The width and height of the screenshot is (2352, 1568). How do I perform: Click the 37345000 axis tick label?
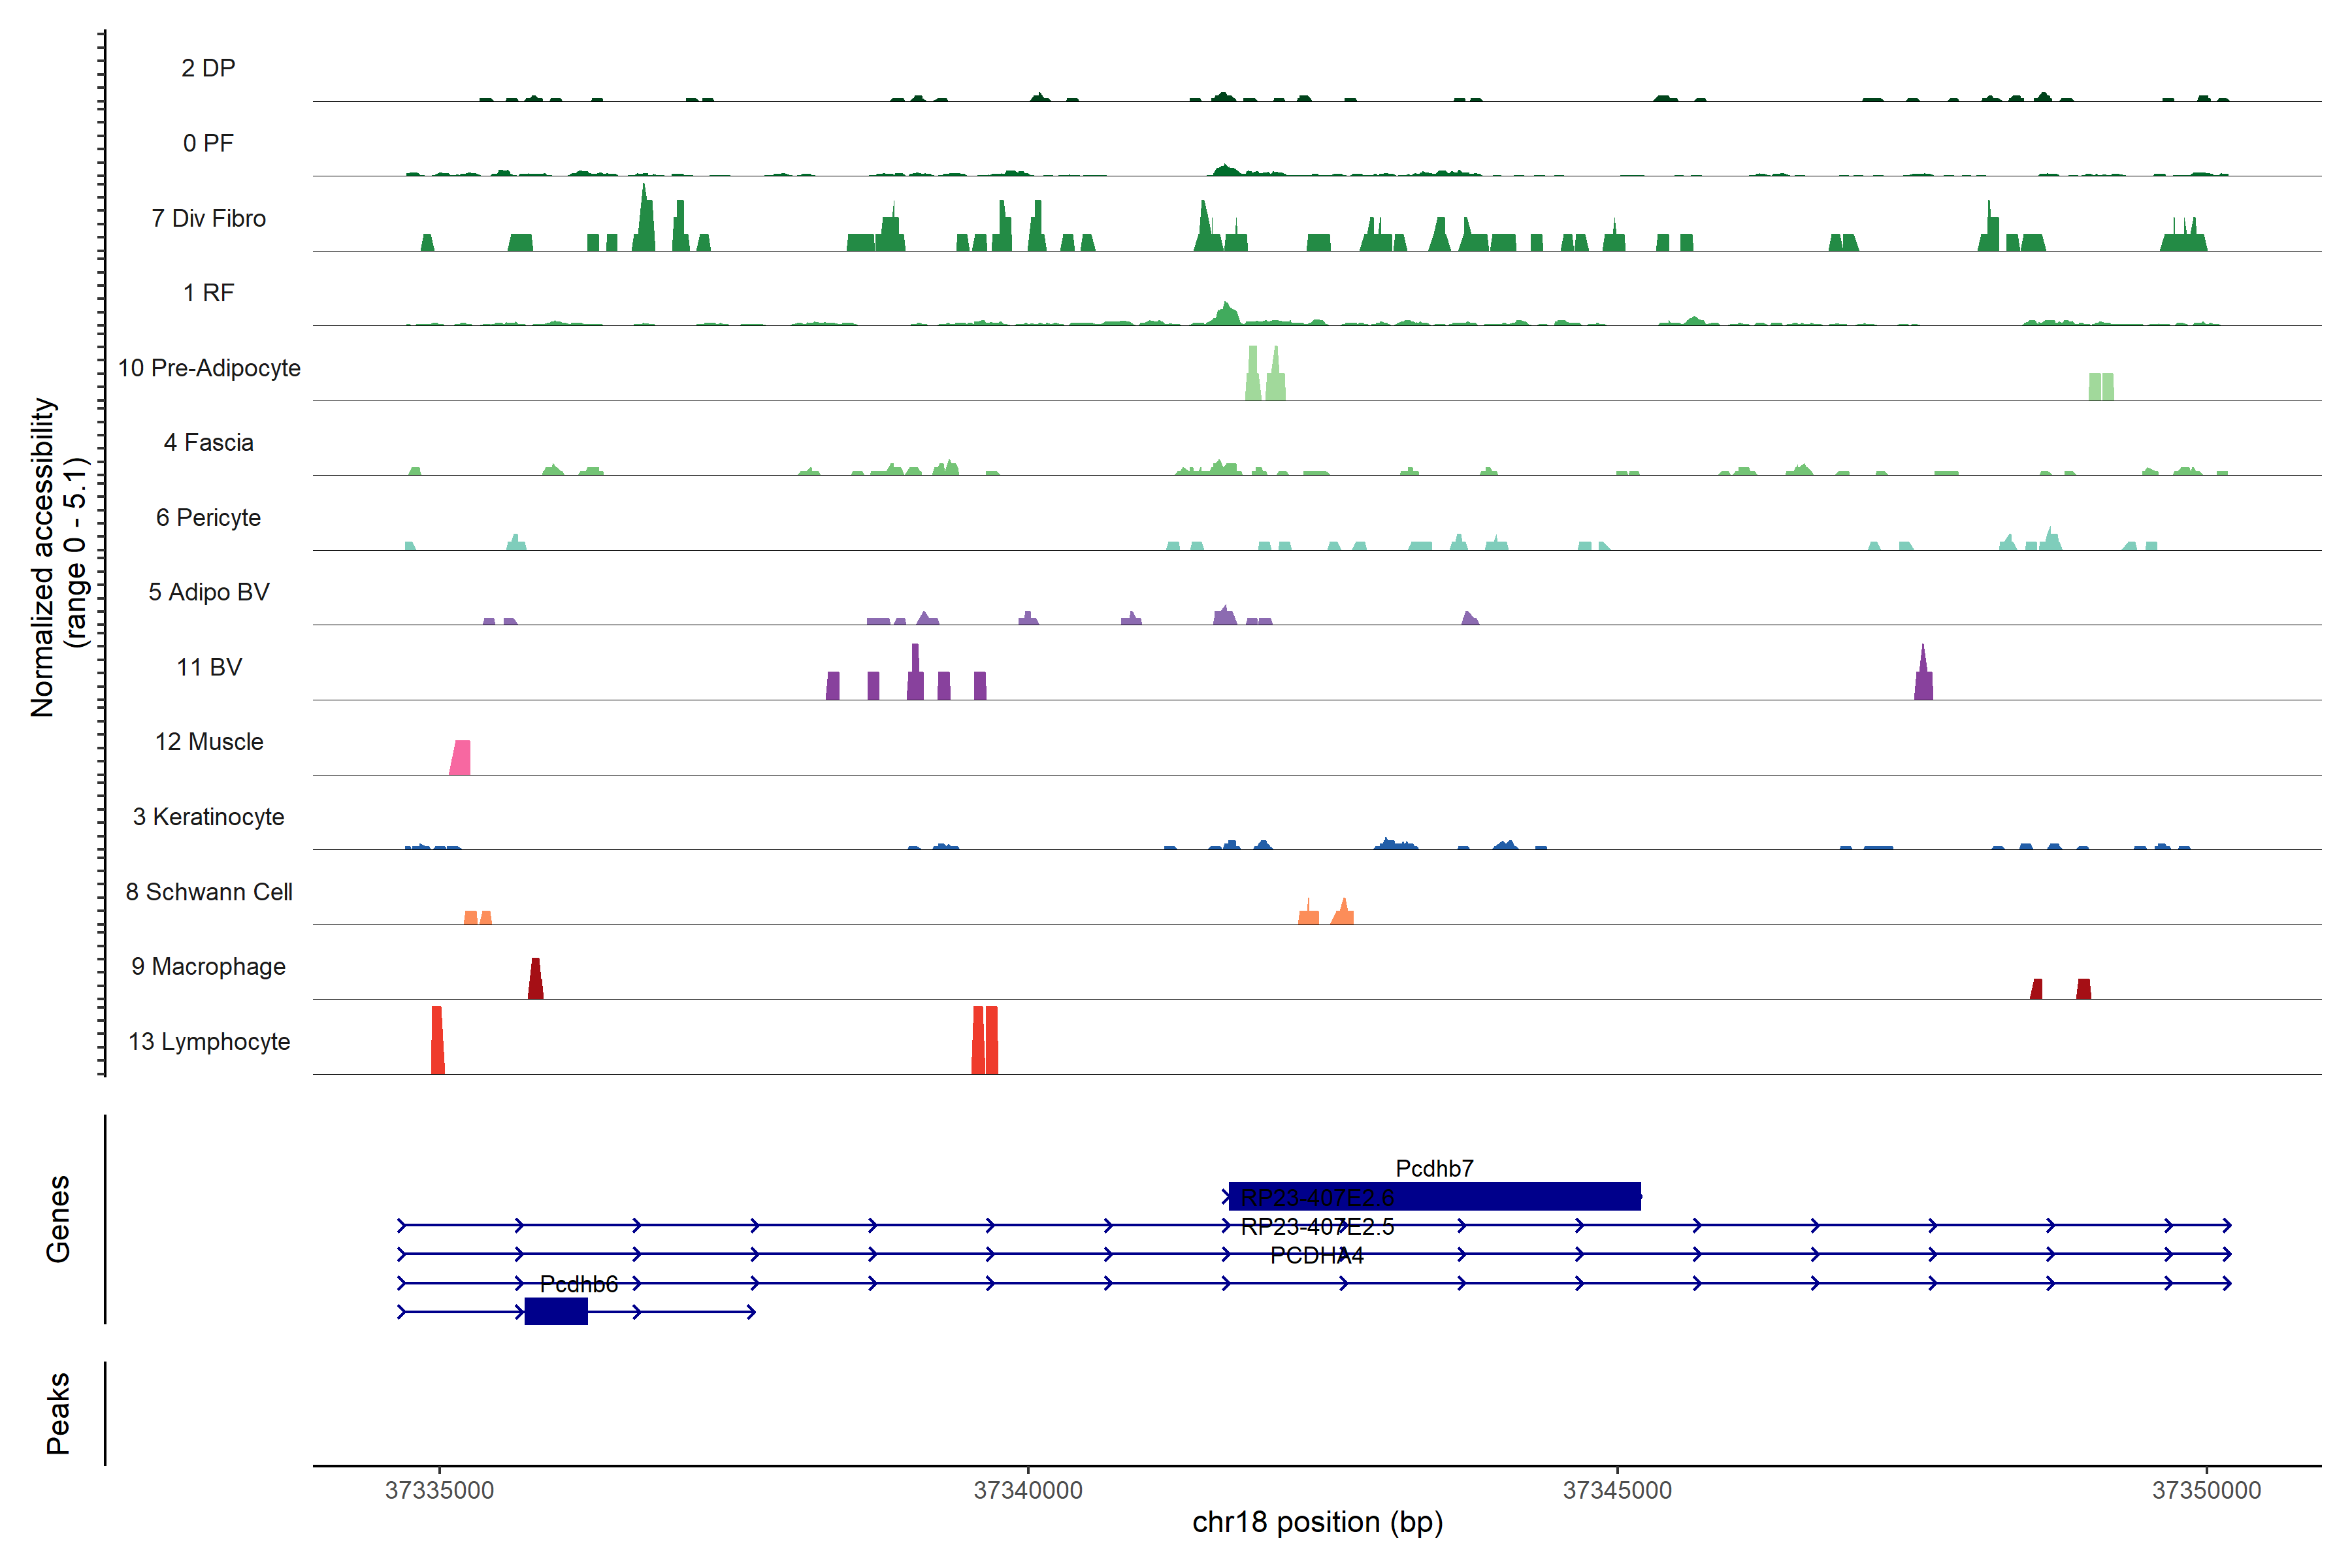pos(1617,1490)
